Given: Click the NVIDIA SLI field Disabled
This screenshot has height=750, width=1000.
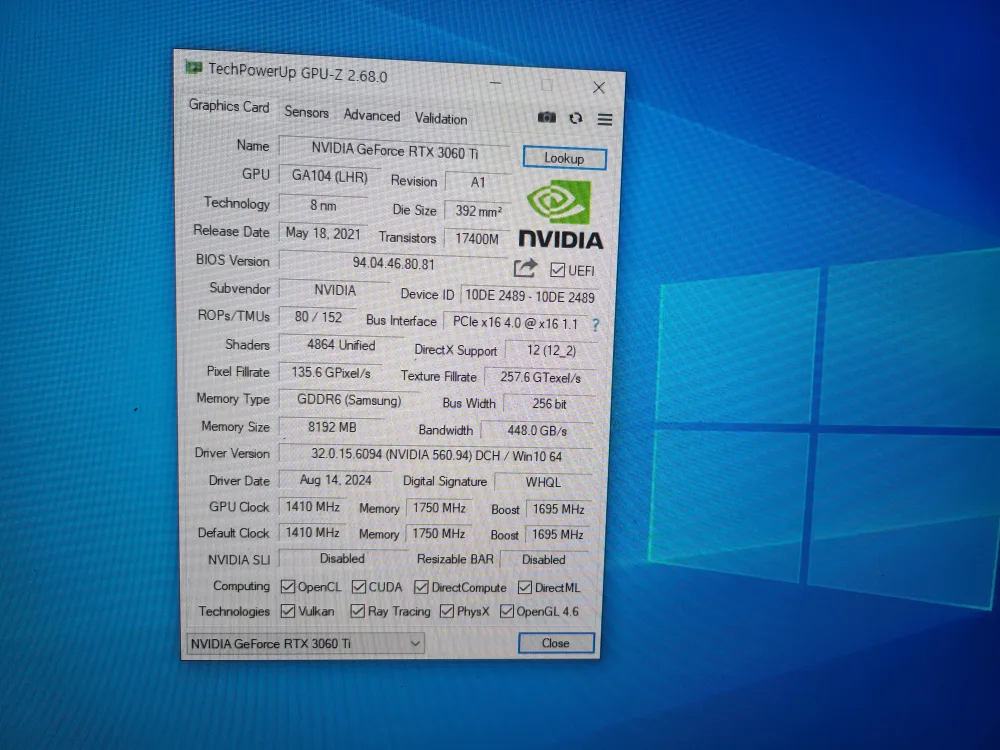Looking at the screenshot, I should [x=342, y=559].
